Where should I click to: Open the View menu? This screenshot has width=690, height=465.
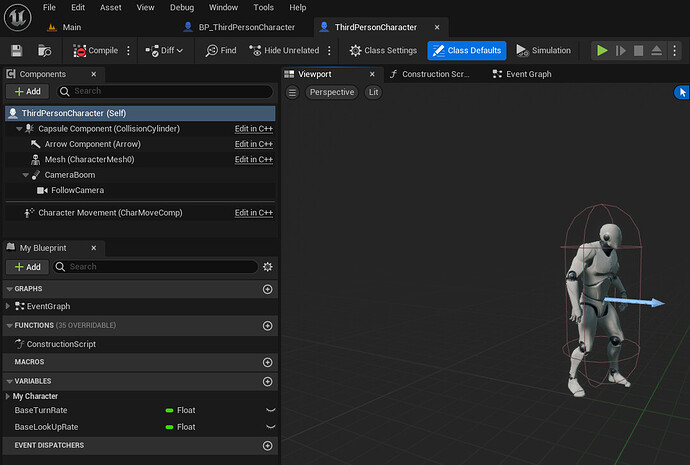click(x=145, y=7)
